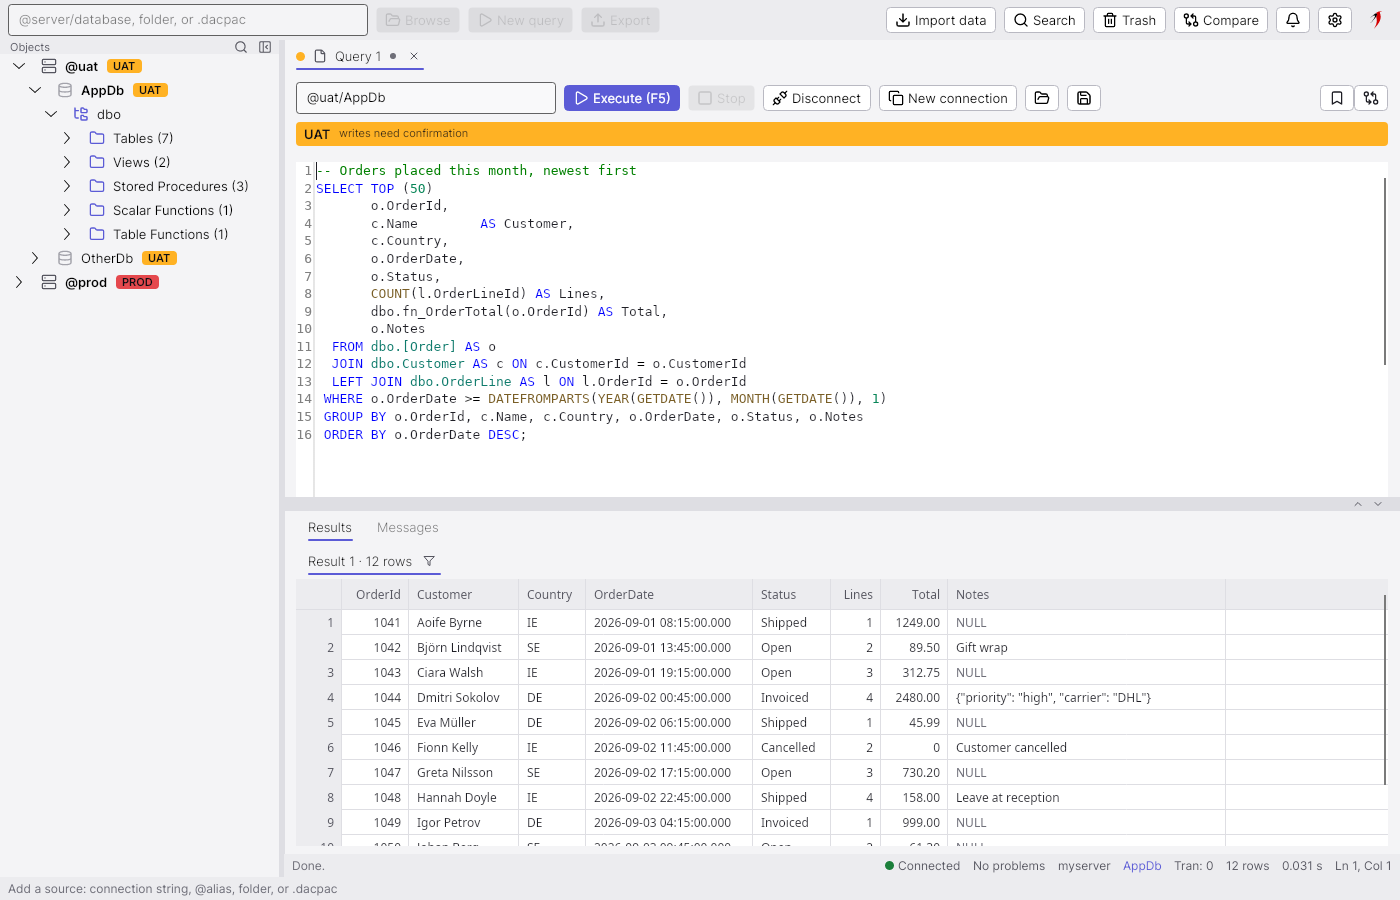
Task: Expand the OtherDb database node
Action: [x=35, y=258]
